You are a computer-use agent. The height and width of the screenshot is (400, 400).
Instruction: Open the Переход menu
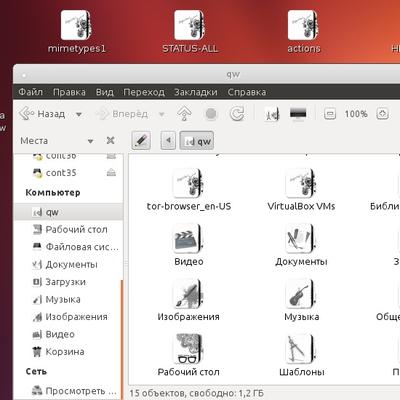tap(144, 92)
